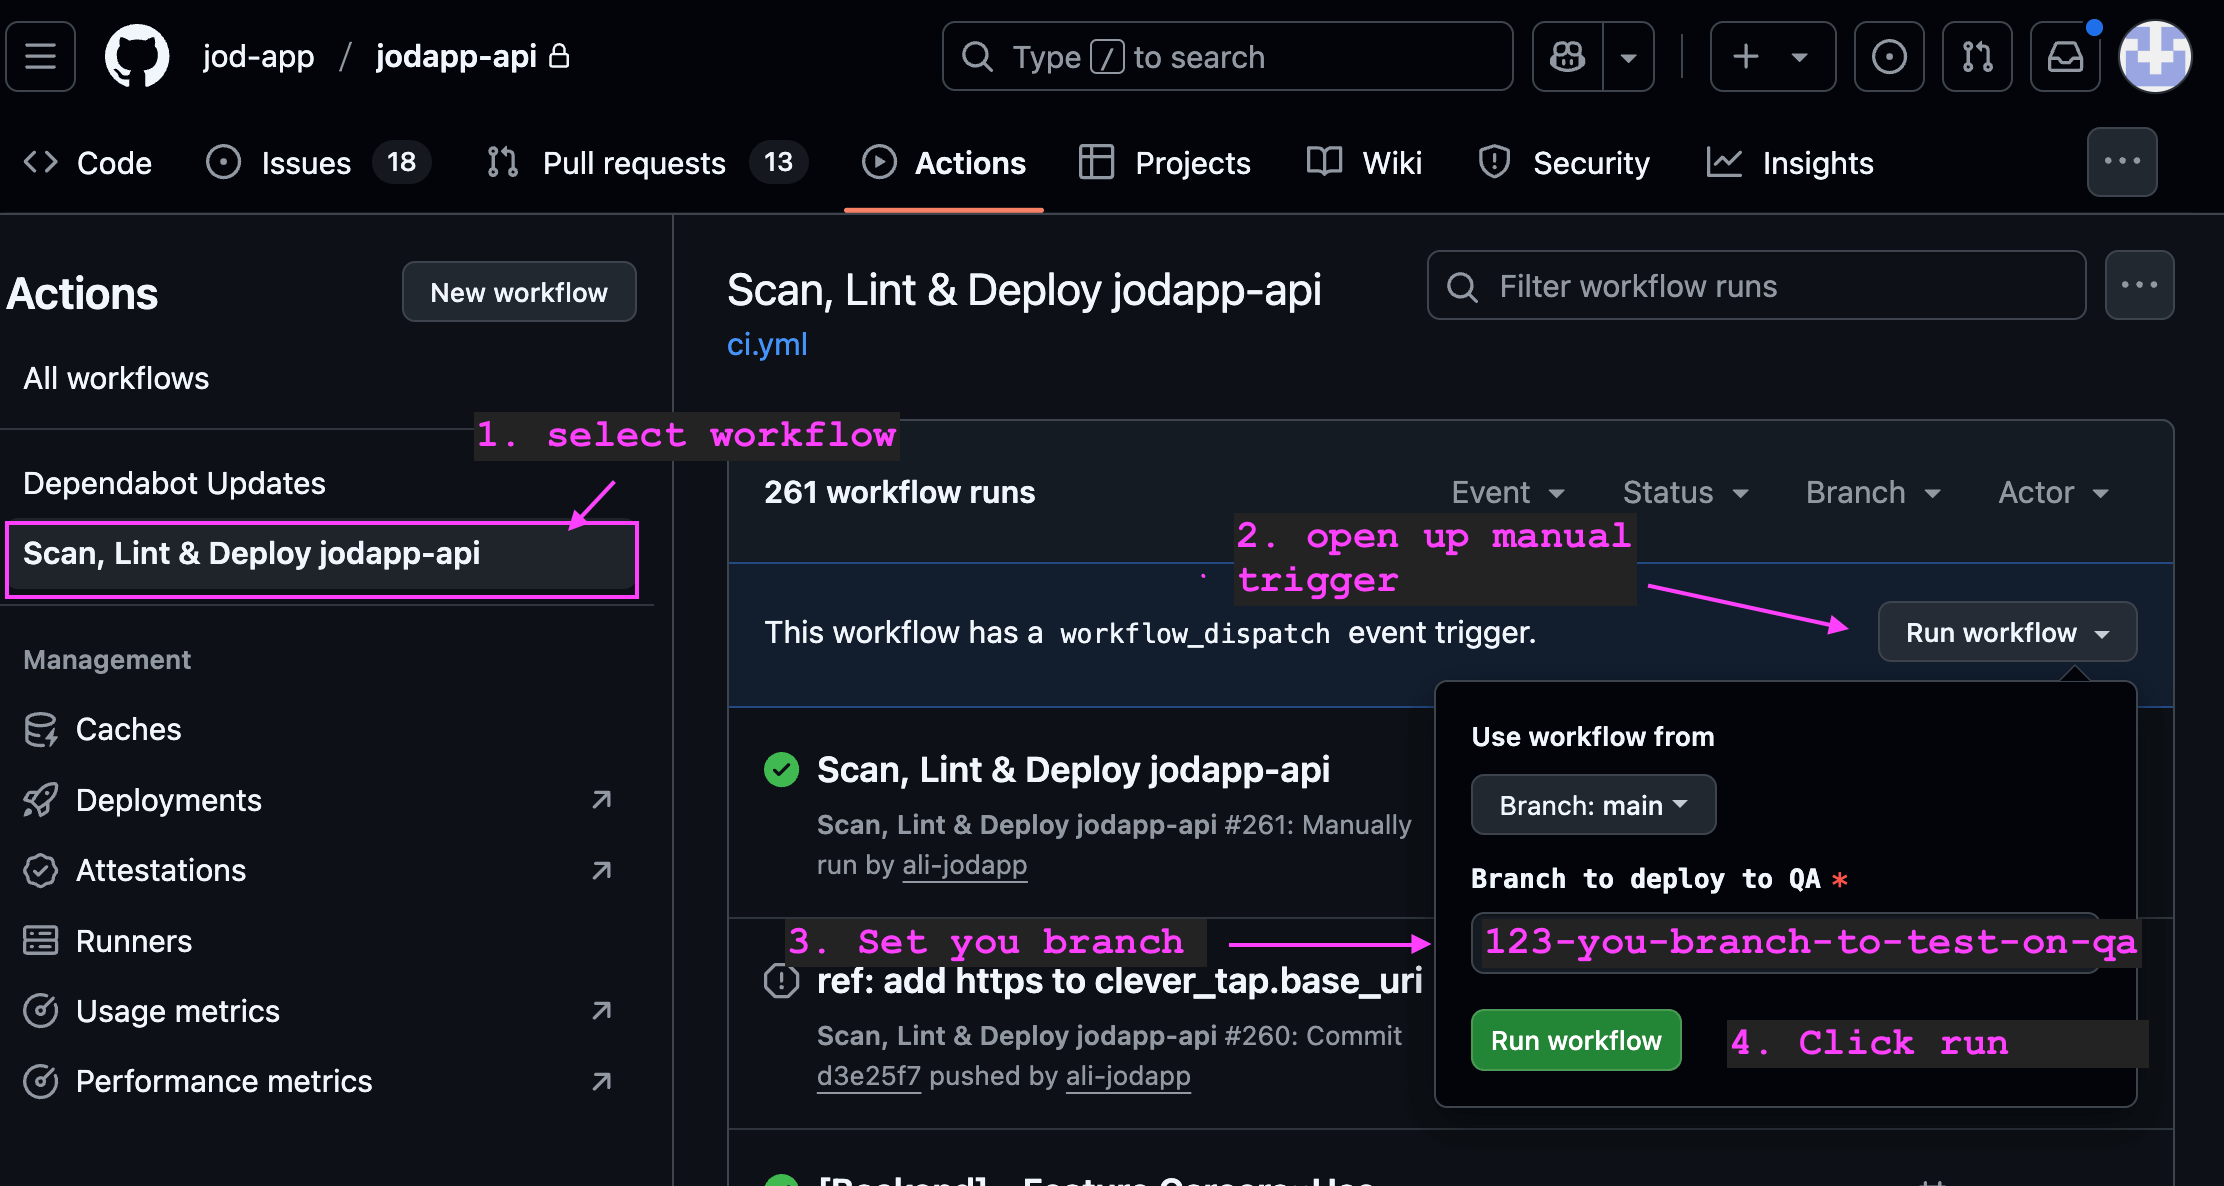Open the Copilot chat icon
The image size is (2224, 1186).
[1567, 57]
